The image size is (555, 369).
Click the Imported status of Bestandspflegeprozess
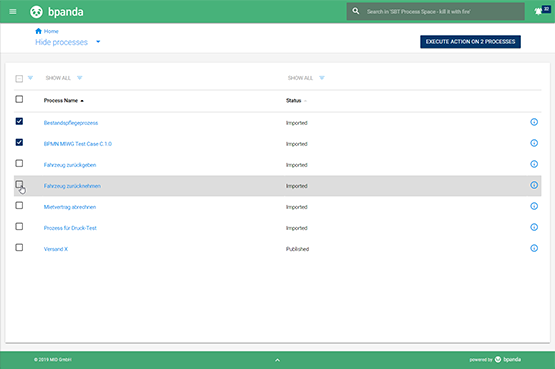pyautogui.click(x=297, y=123)
